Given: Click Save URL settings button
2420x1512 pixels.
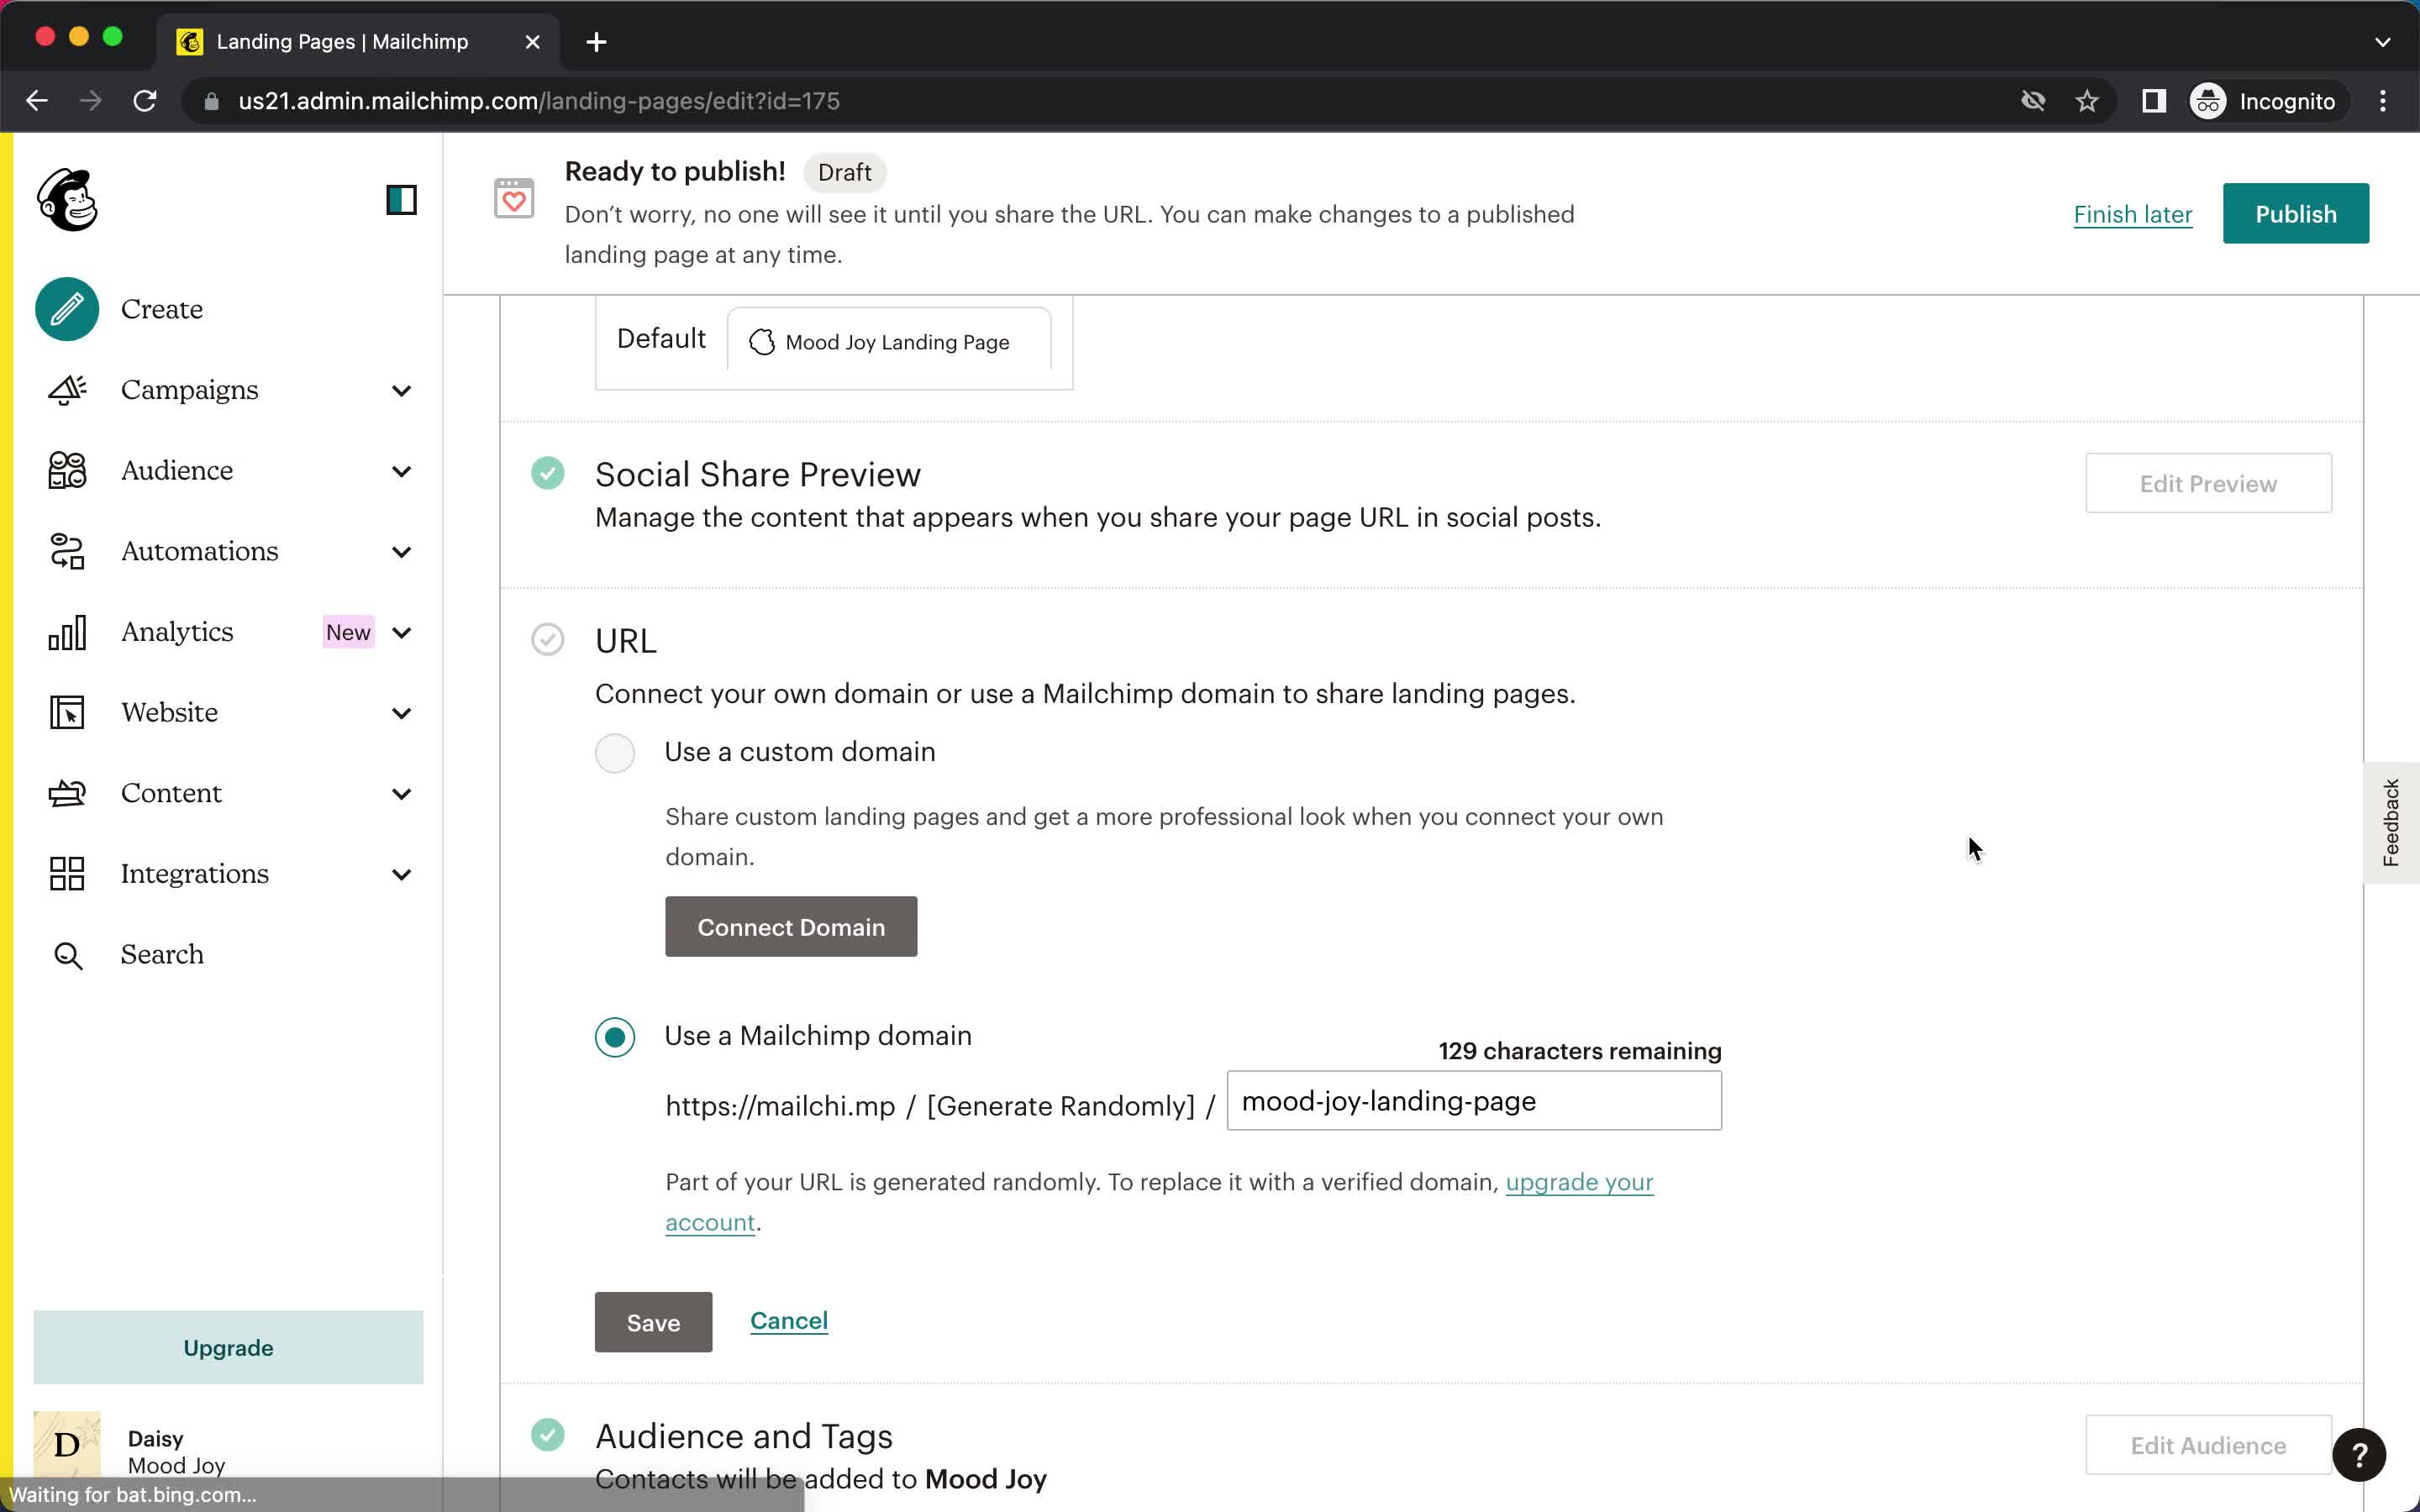Looking at the screenshot, I should coord(651,1320).
